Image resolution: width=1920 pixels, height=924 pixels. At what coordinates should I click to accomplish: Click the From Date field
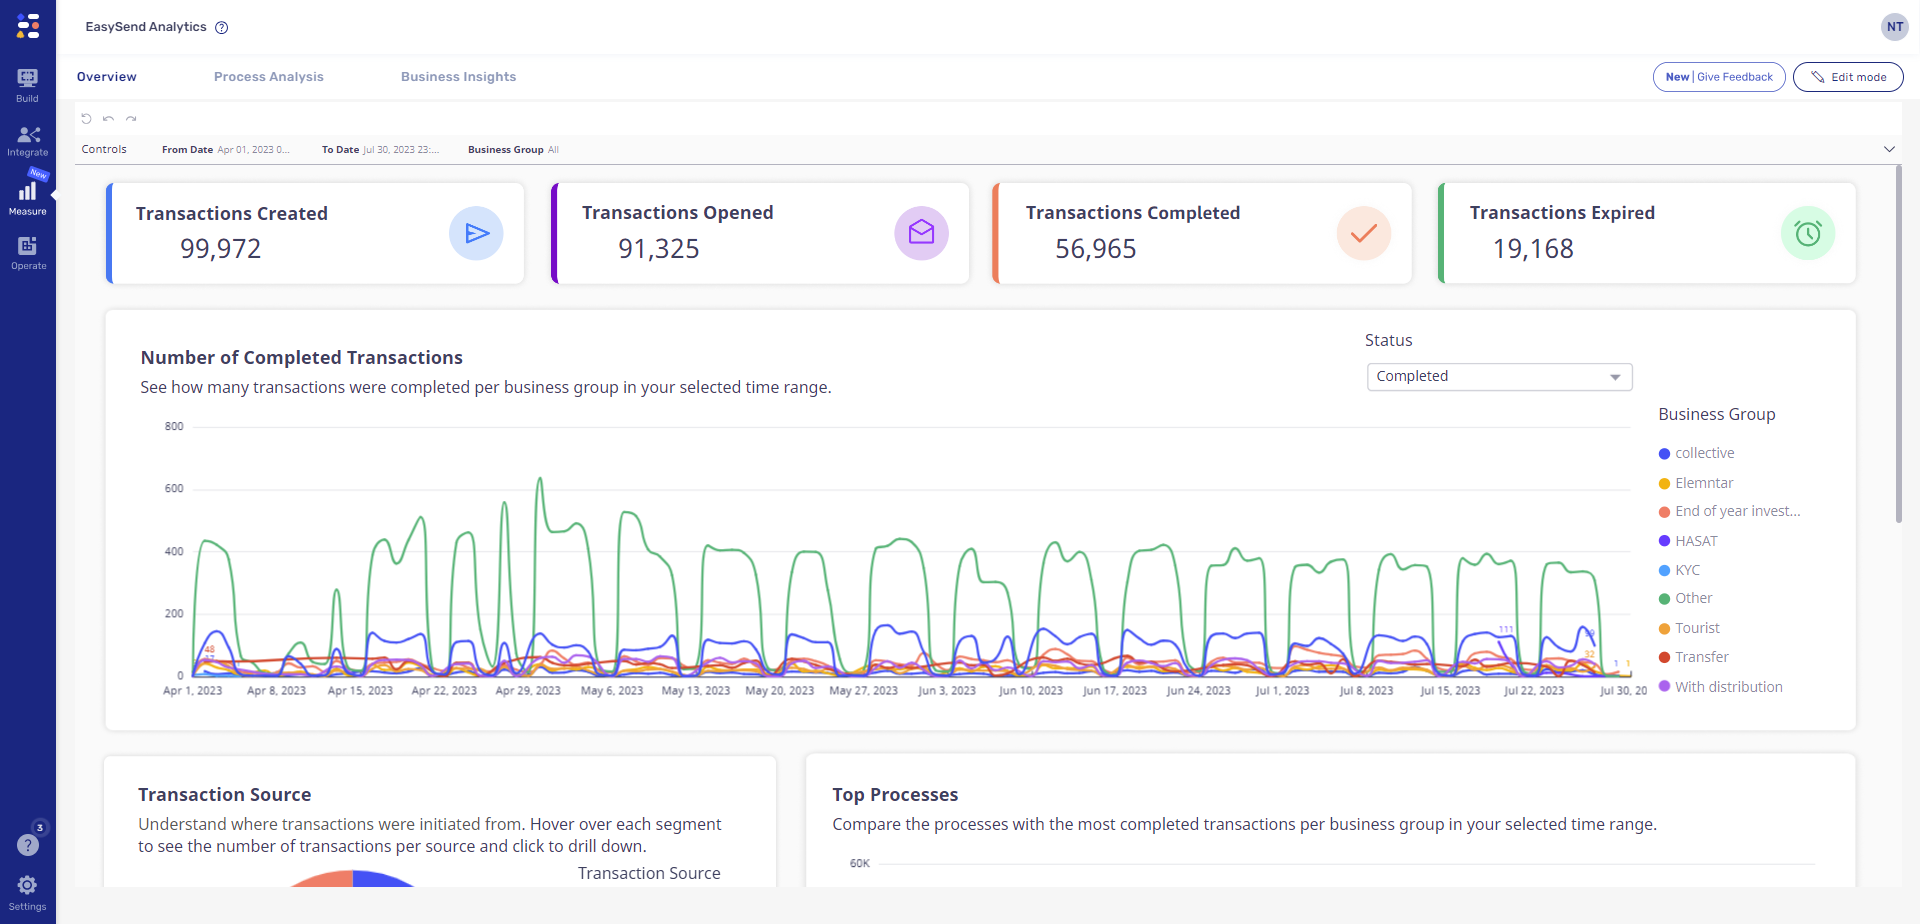226,149
